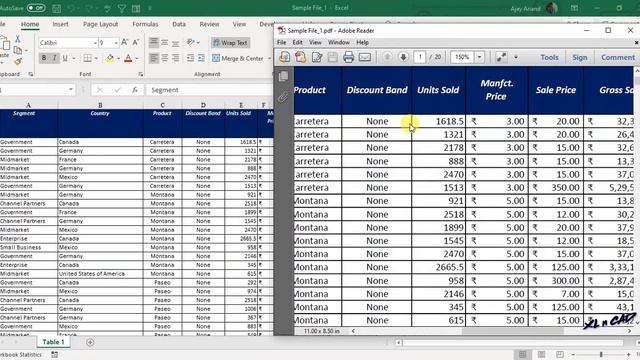Adjust the Excel zoom slider
Image resolution: width=640 pixels, height=360 pixels.
[x=601, y=354]
